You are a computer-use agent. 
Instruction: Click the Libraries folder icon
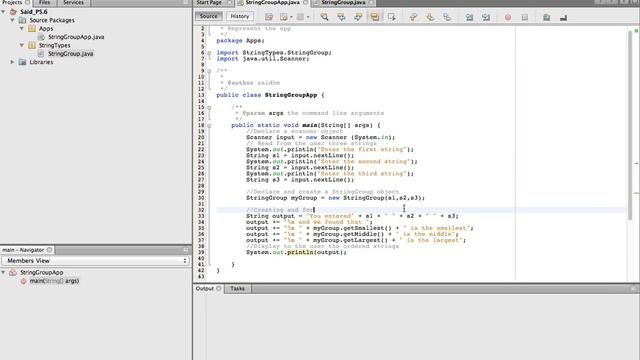(22, 62)
